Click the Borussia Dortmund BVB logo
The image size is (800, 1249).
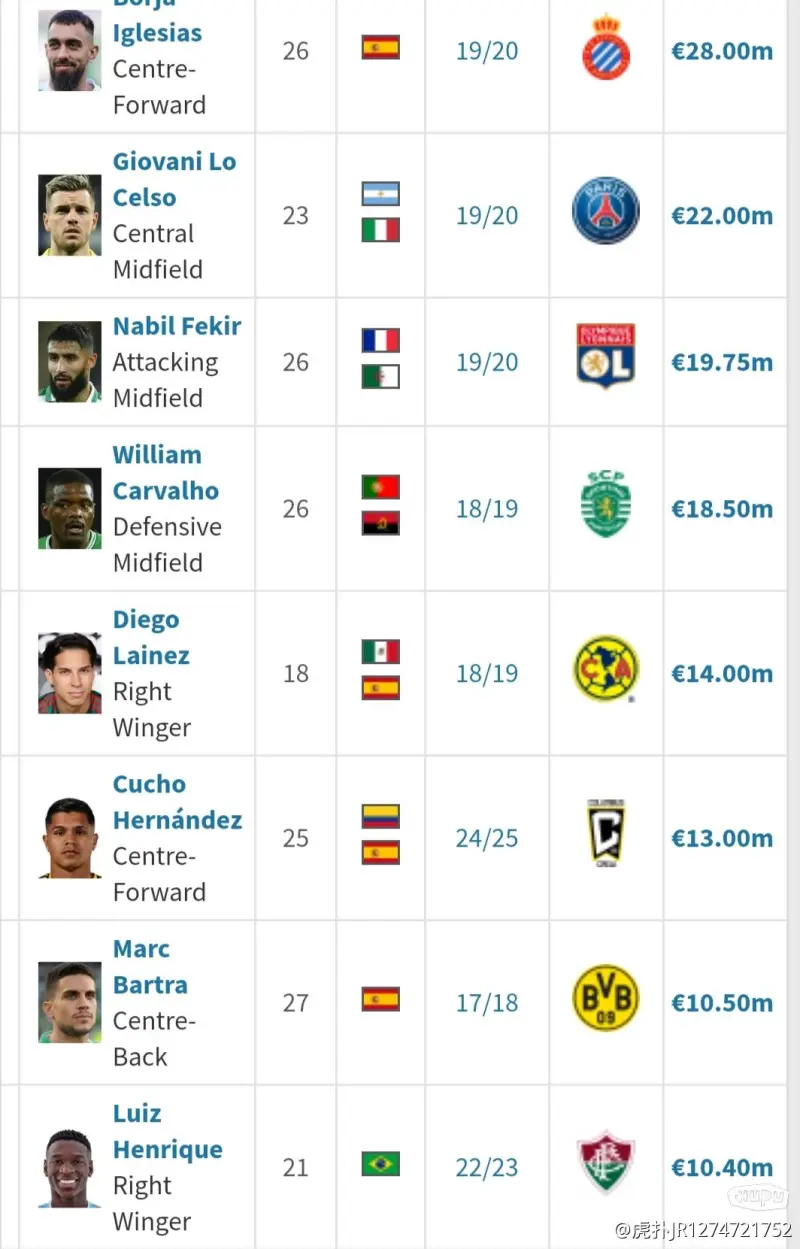point(606,998)
